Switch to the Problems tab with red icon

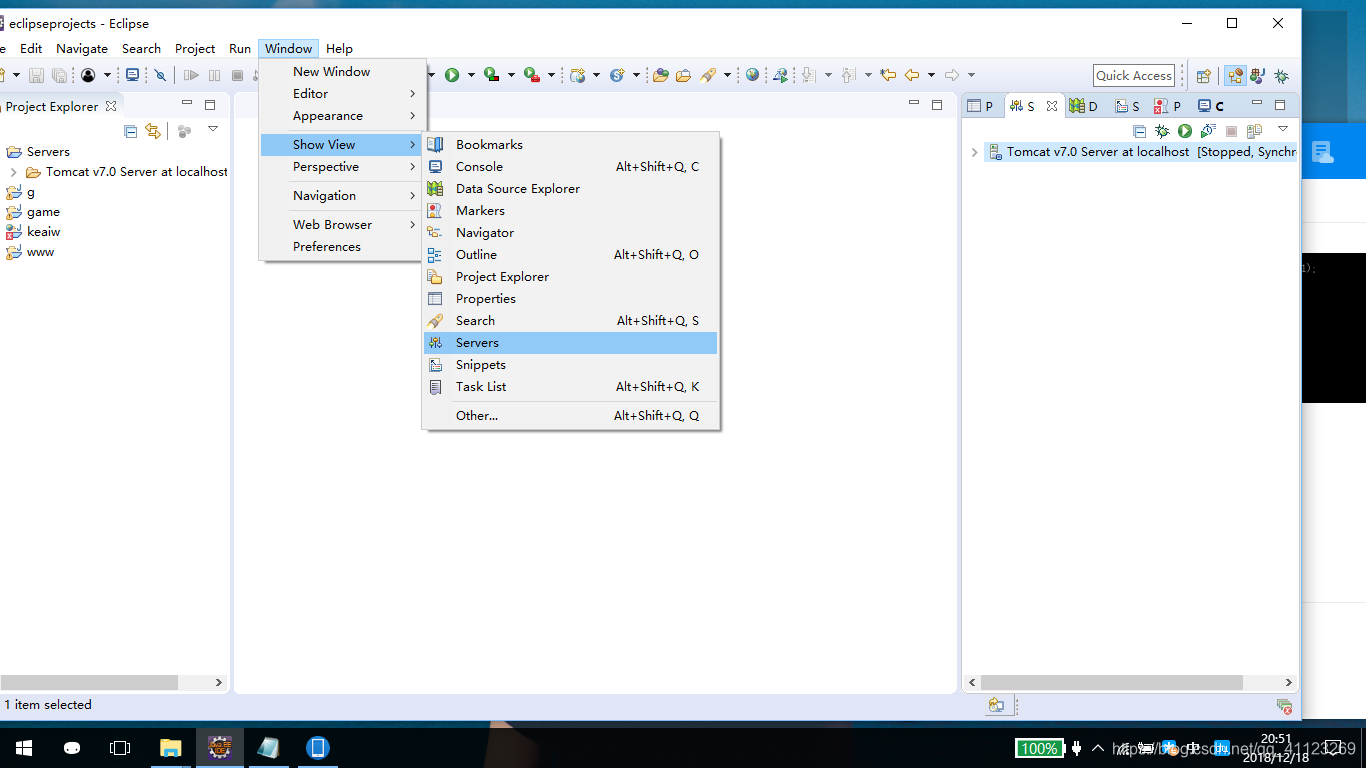tap(1167, 106)
